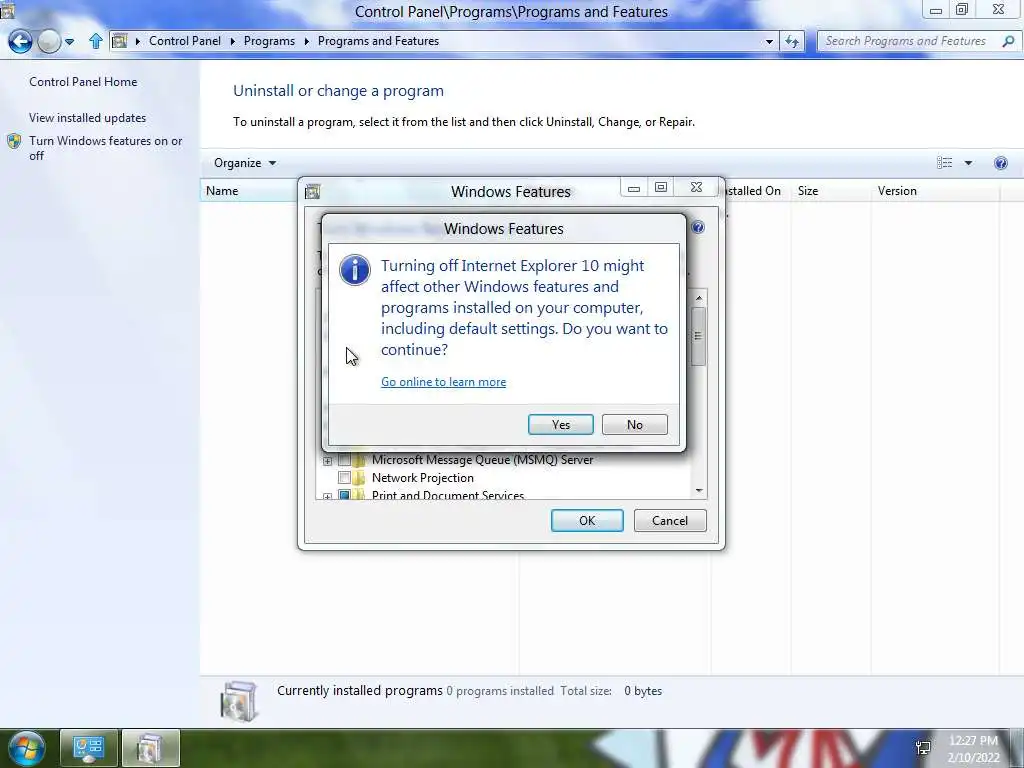The image size is (1024, 768).
Task: Click the Windows Features title bar icon
Action: click(313, 191)
